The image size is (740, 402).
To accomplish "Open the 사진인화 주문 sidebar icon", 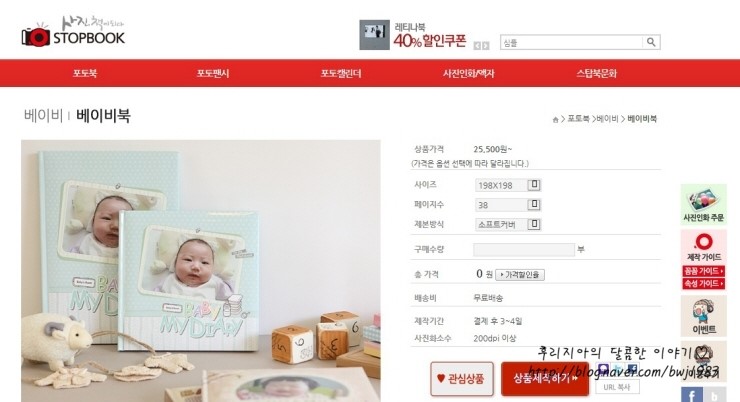I will point(703,204).
